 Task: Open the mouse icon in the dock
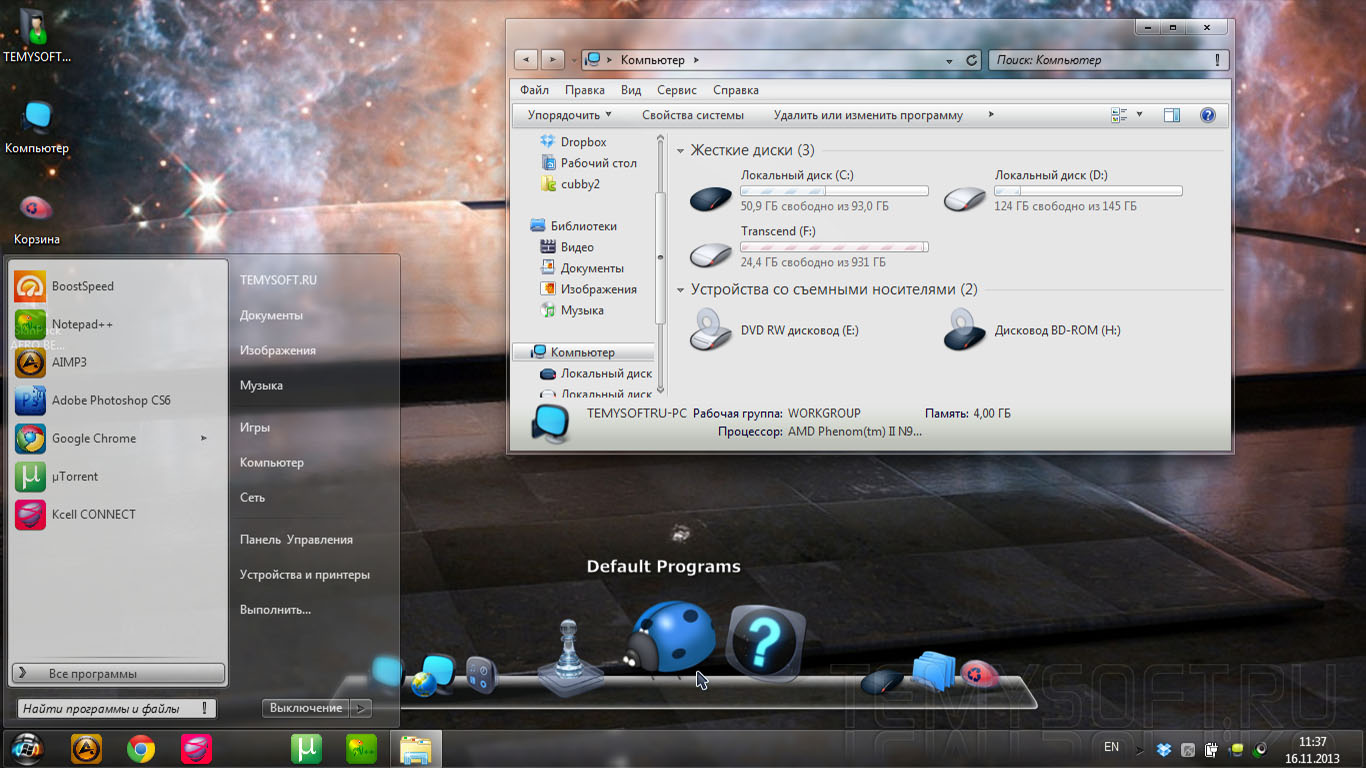point(883,683)
